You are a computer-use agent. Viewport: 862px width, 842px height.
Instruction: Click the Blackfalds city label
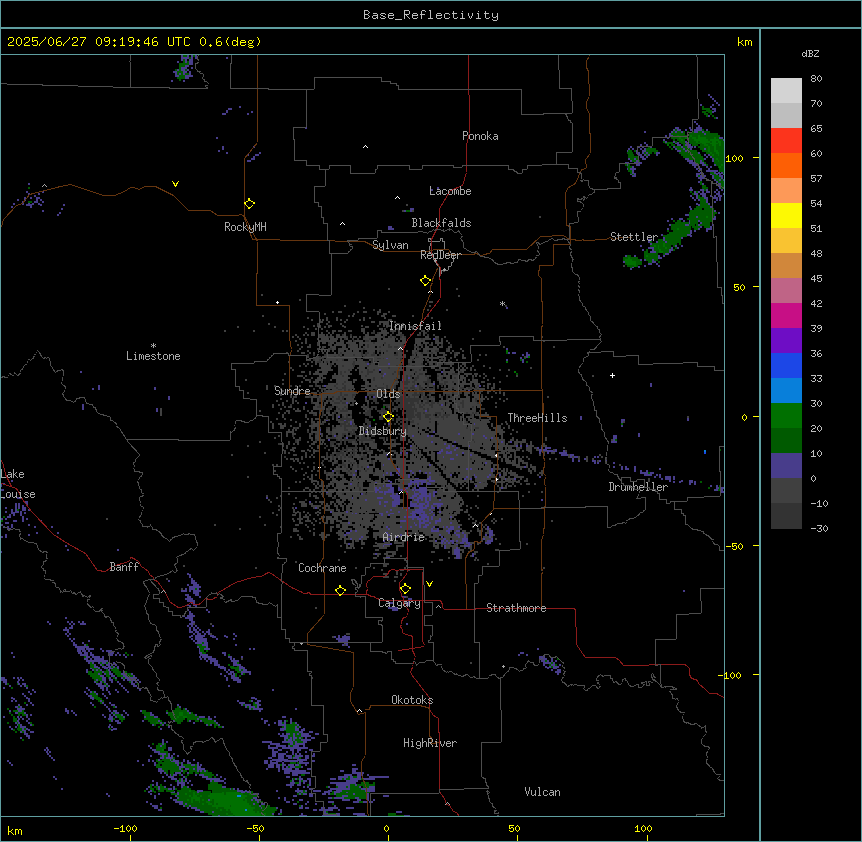(x=441, y=223)
